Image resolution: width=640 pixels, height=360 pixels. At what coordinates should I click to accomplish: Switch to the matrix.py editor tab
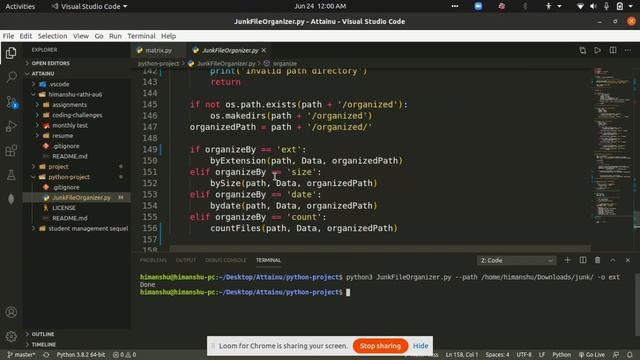158,50
